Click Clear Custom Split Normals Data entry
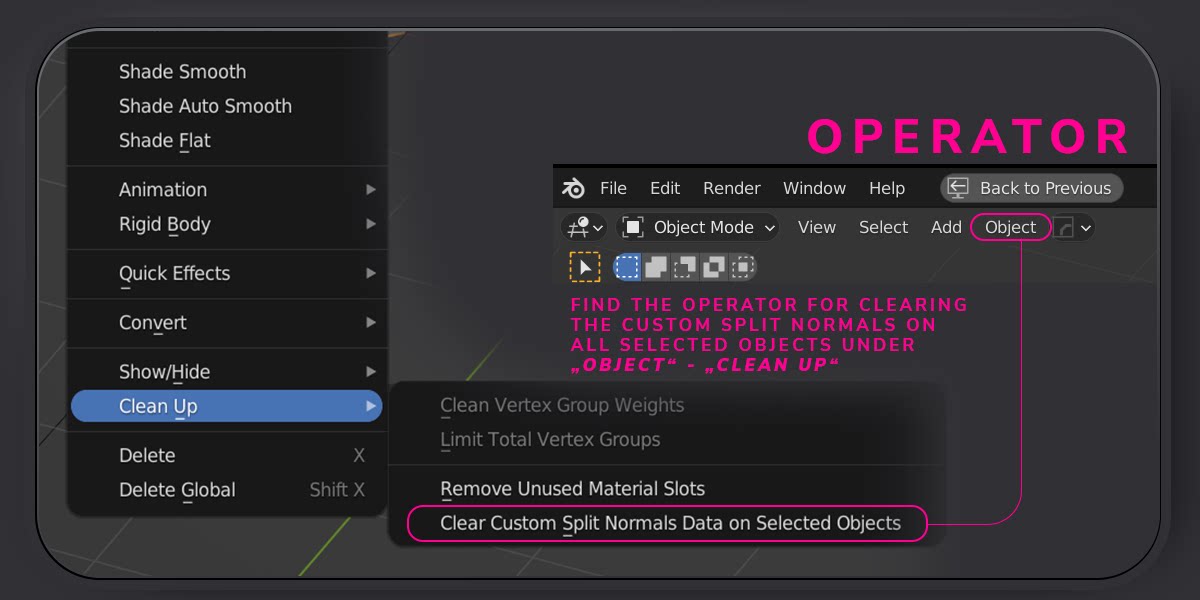This screenshot has height=600, width=1200. [669, 523]
